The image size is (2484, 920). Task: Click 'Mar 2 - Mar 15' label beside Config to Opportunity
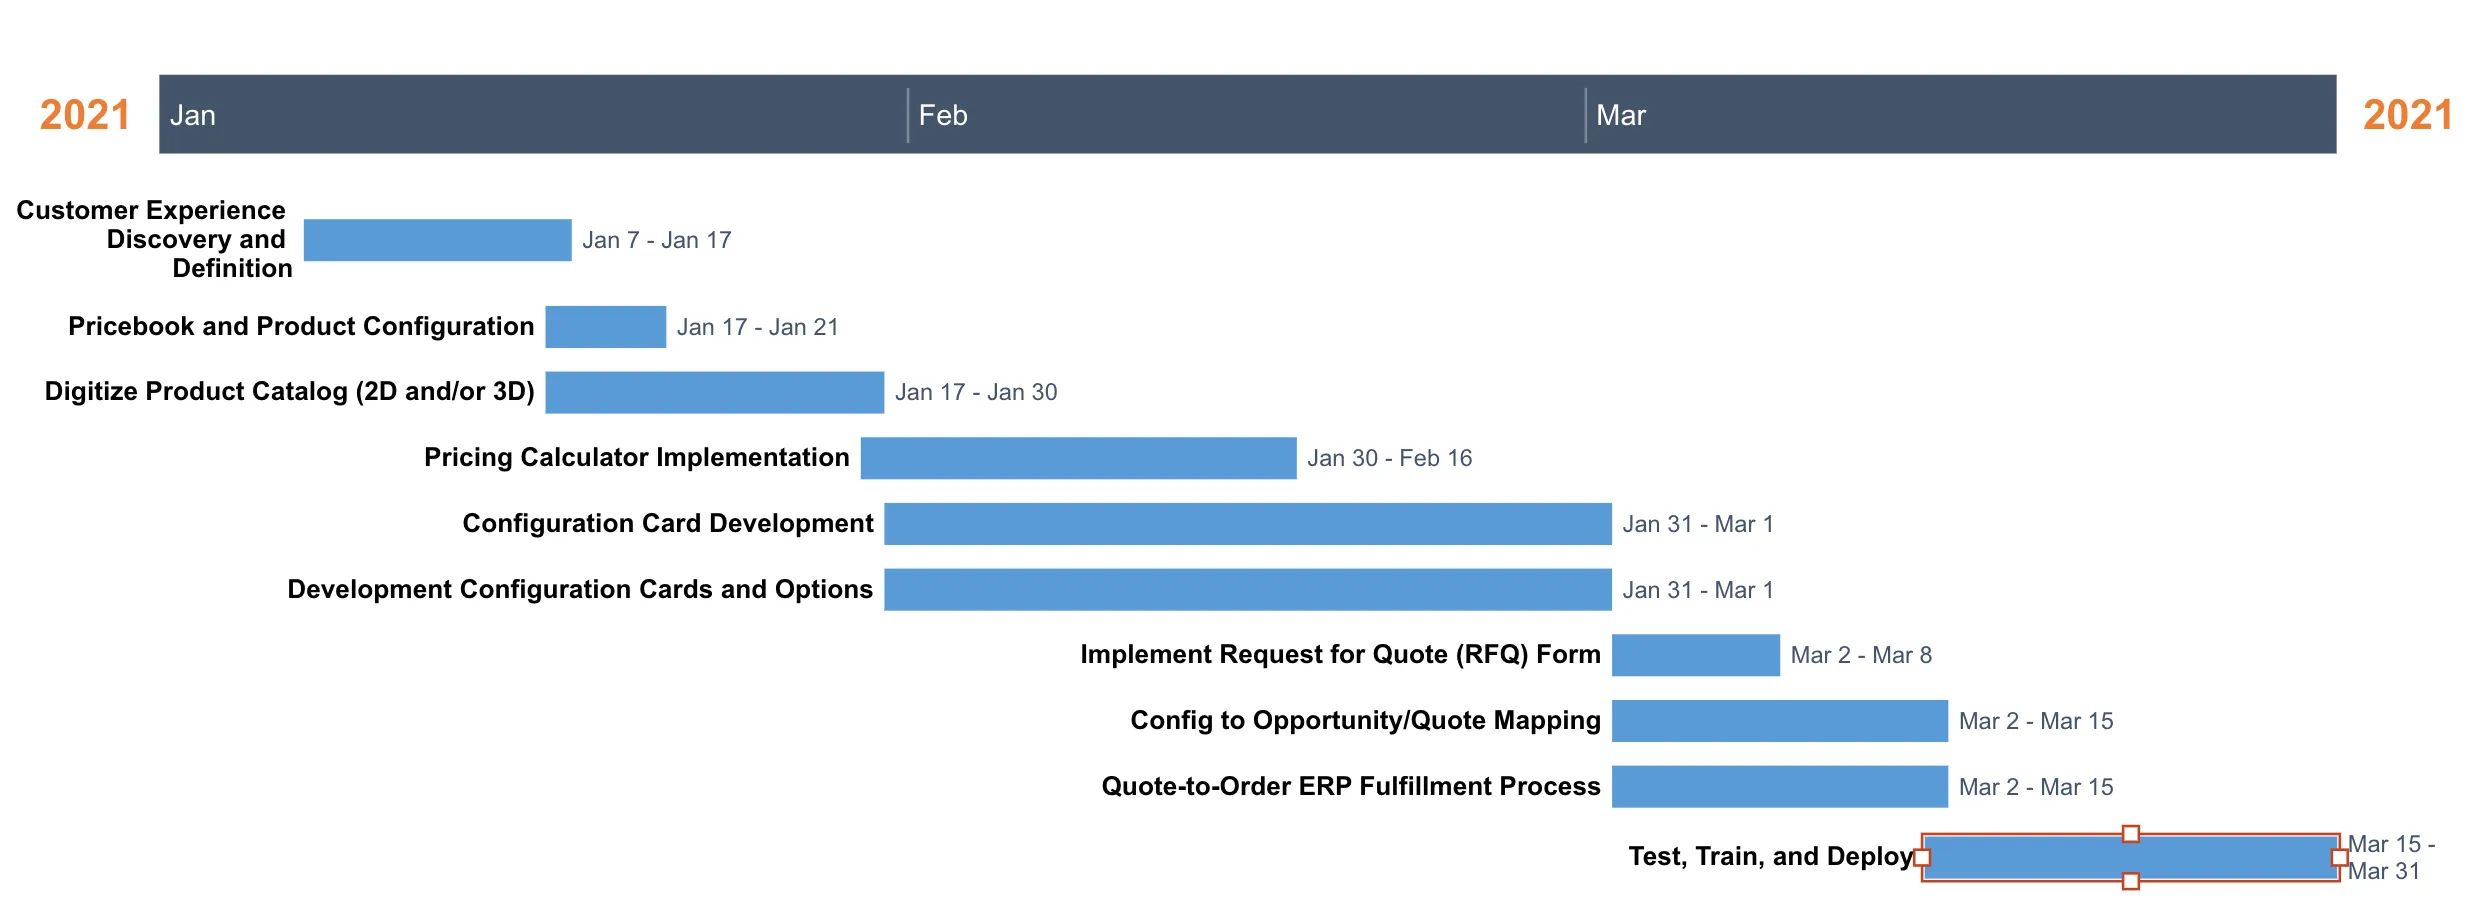[2036, 721]
